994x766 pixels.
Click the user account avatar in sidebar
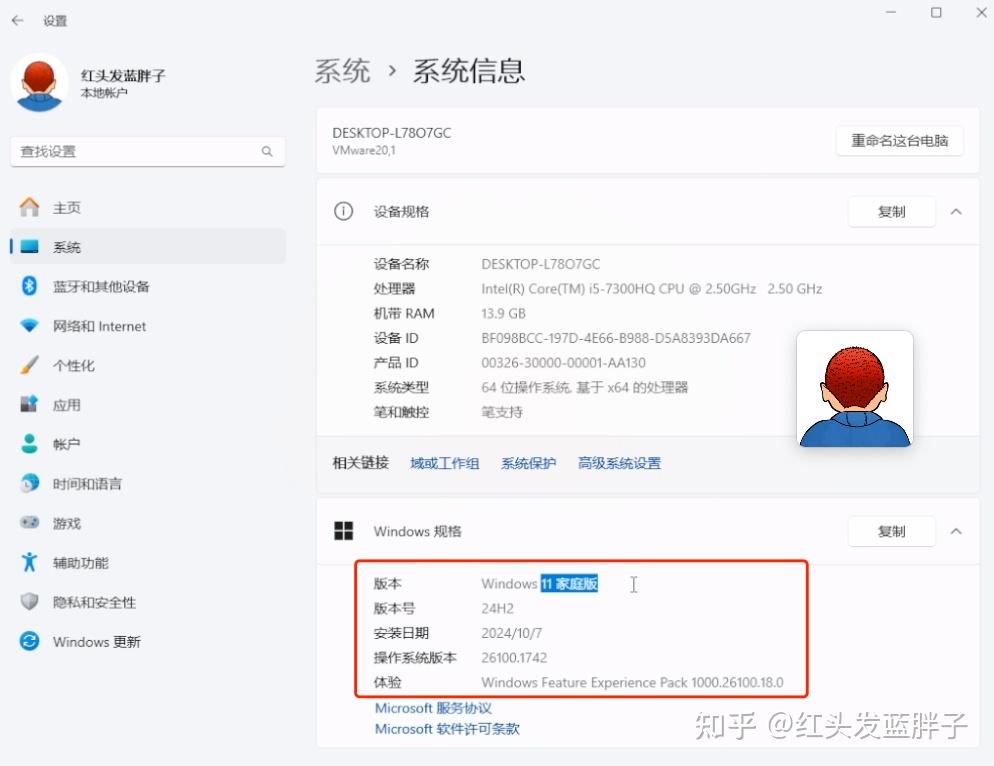(39, 83)
